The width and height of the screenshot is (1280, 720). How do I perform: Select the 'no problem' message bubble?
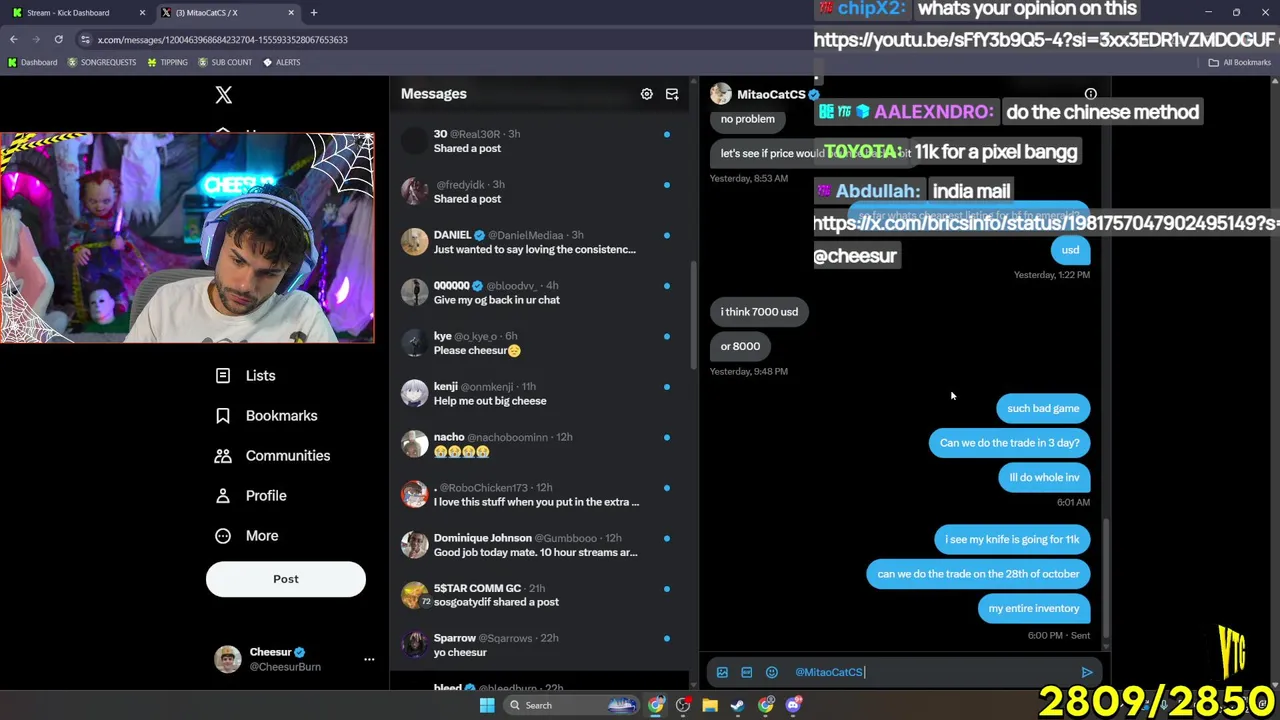point(748,119)
